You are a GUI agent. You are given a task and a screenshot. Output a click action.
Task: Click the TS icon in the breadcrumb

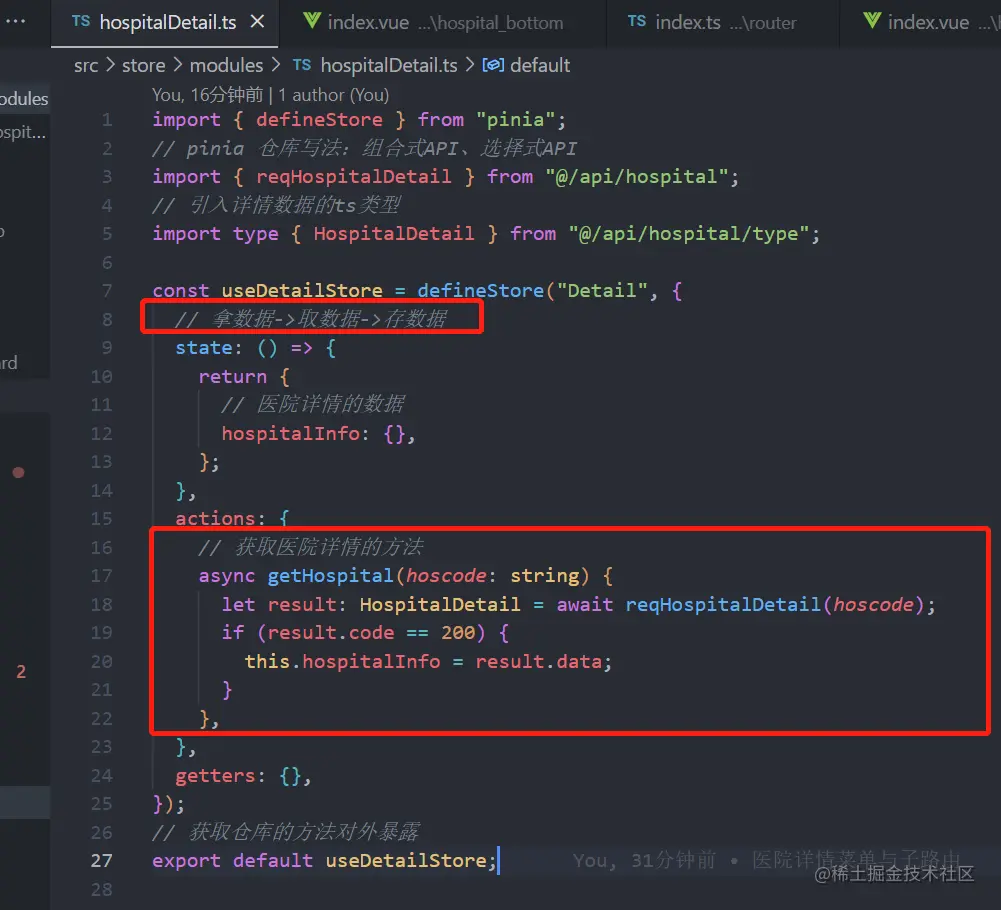(302, 64)
